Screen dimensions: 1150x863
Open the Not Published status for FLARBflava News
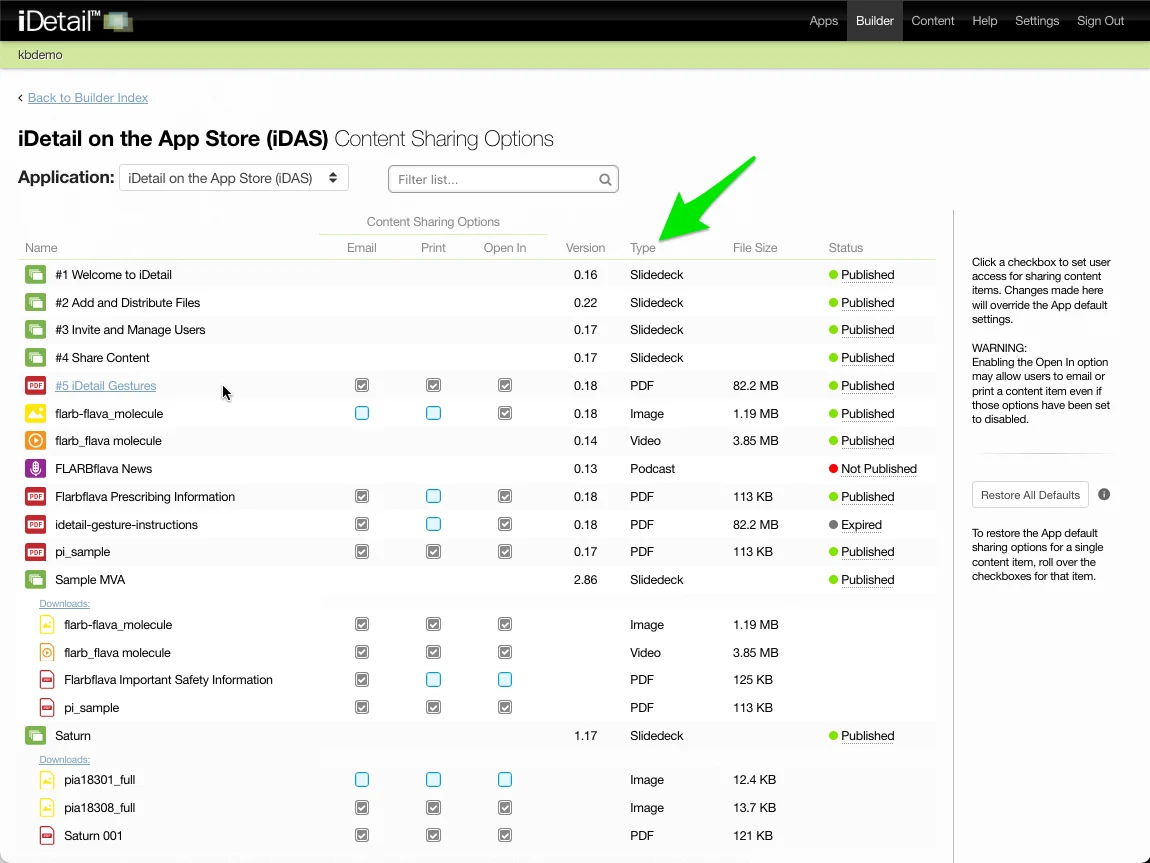[878, 469]
